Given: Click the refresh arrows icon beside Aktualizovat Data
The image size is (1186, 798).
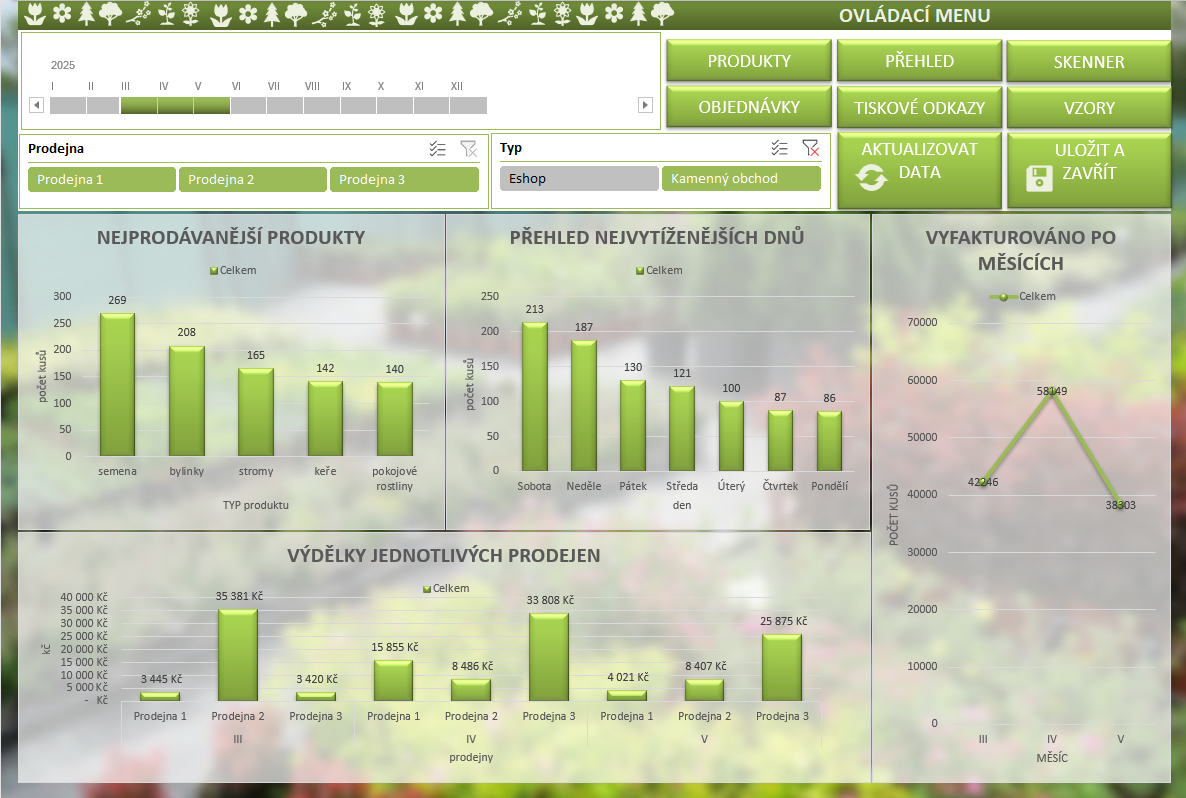Looking at the screenshot, I should click(x=872, y=179).
